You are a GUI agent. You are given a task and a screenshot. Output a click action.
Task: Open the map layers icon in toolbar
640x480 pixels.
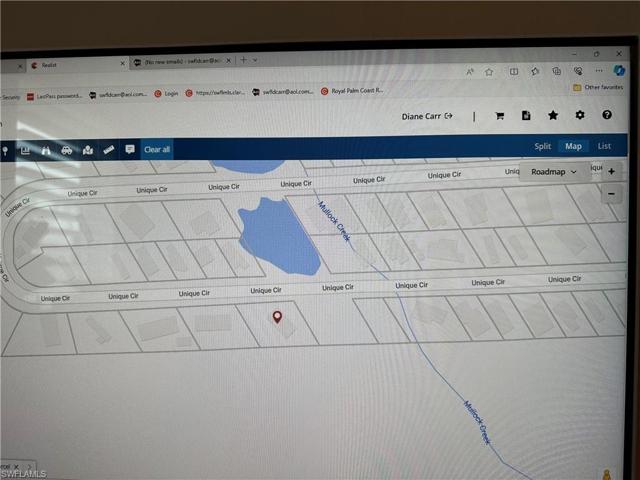[88, 150]
